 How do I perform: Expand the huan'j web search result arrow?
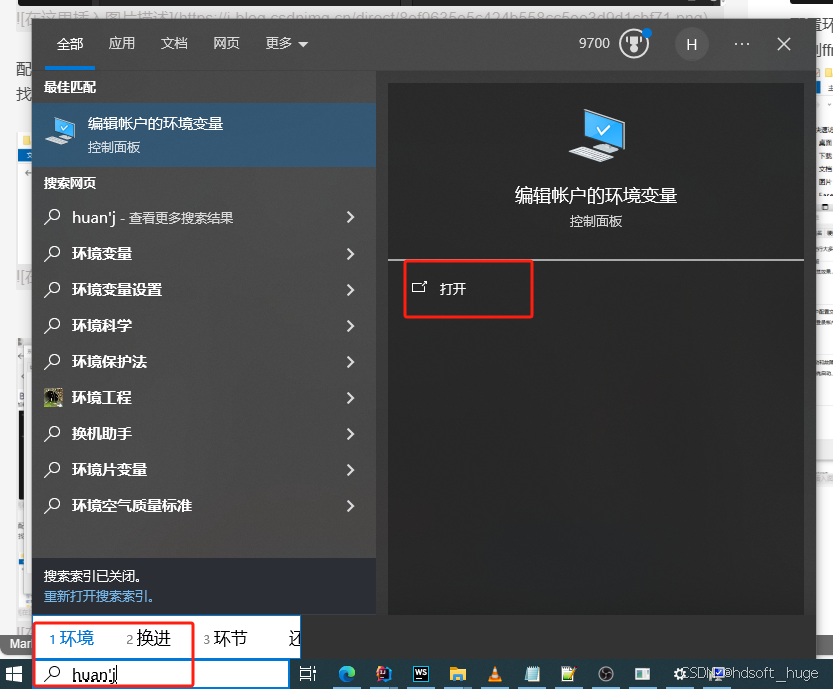(x=350, y=217)
